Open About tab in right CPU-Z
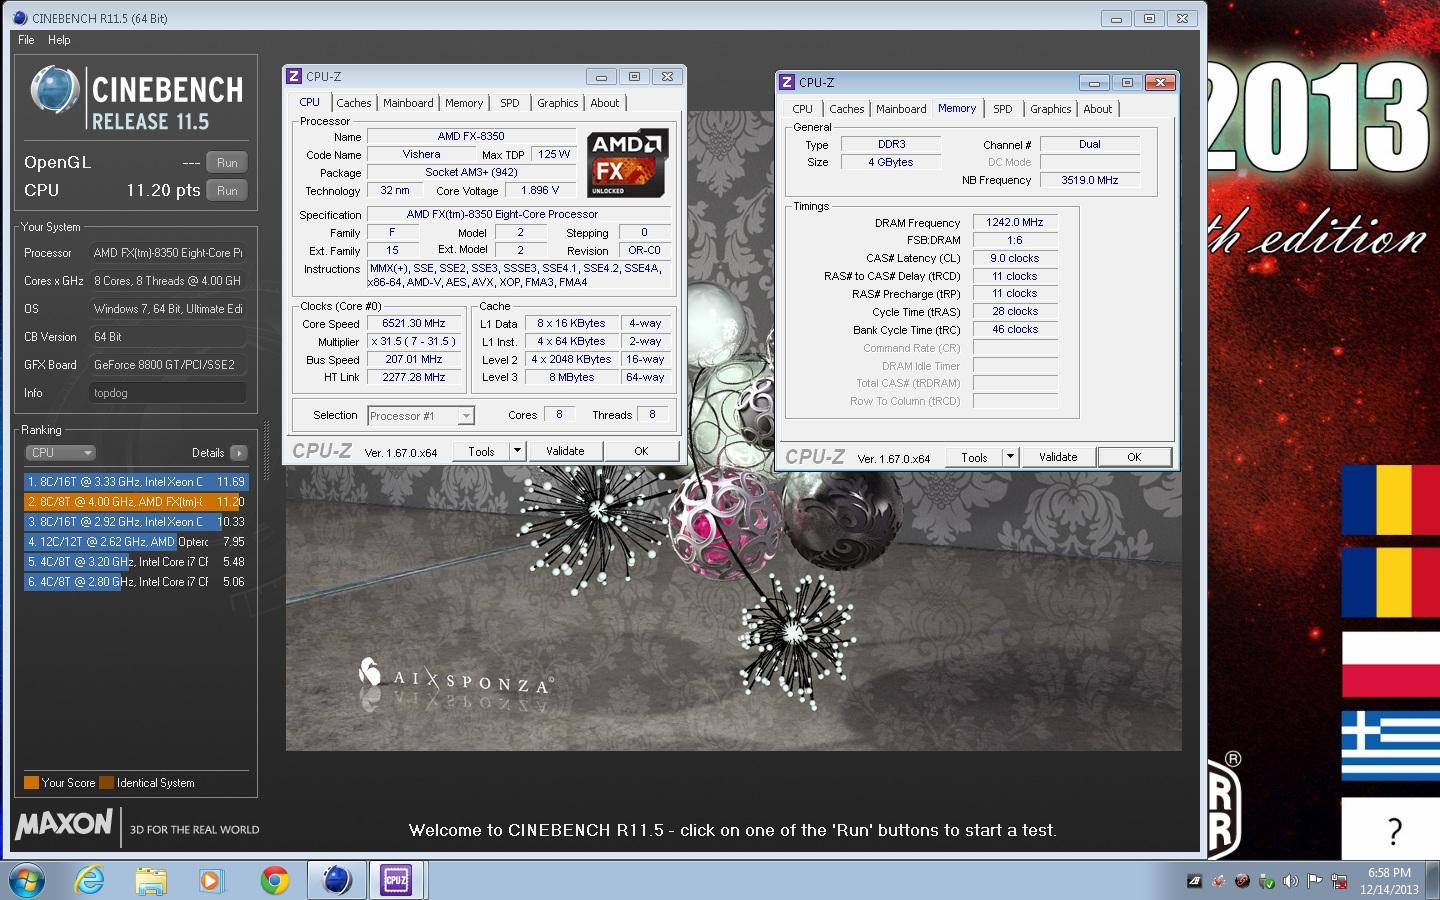Screen dimensions: 1440x900 click(1097, 109)
